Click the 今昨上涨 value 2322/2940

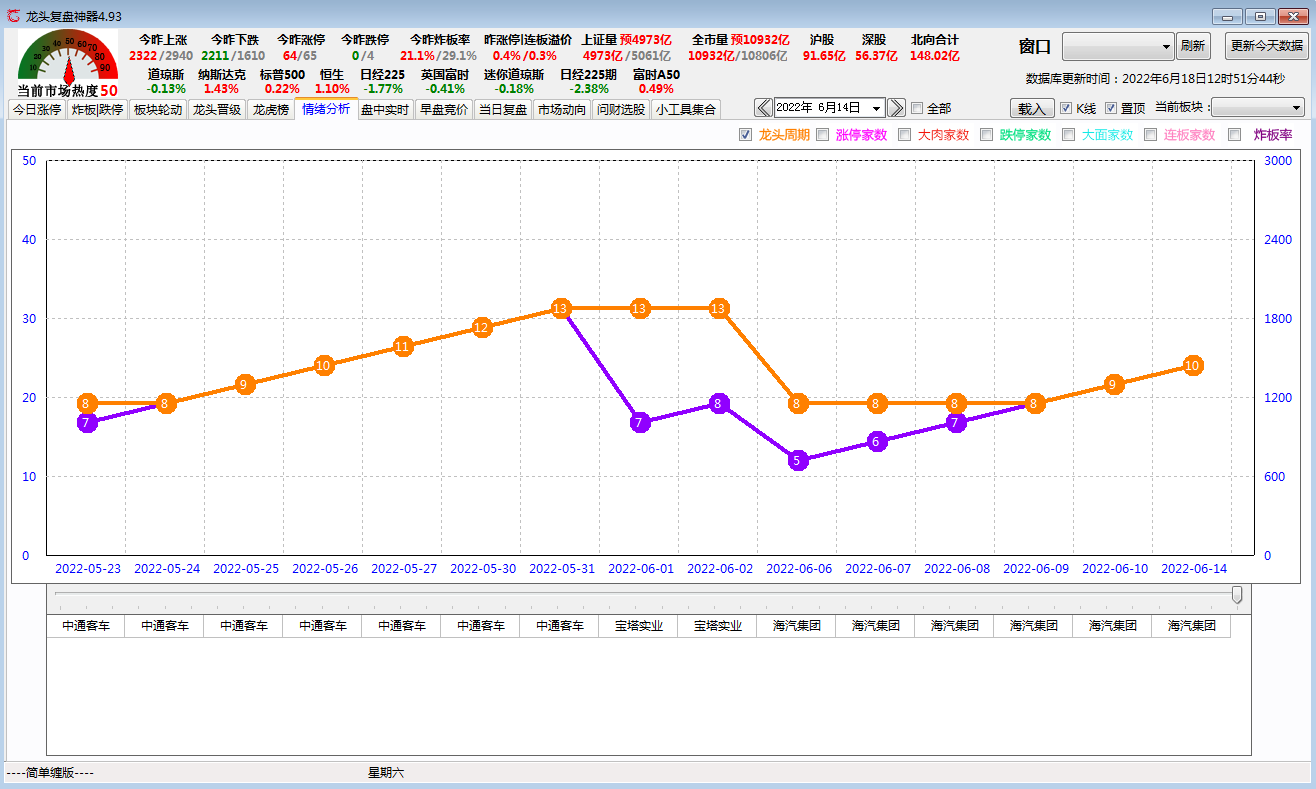pyautogui.click(x=161, y=56)
